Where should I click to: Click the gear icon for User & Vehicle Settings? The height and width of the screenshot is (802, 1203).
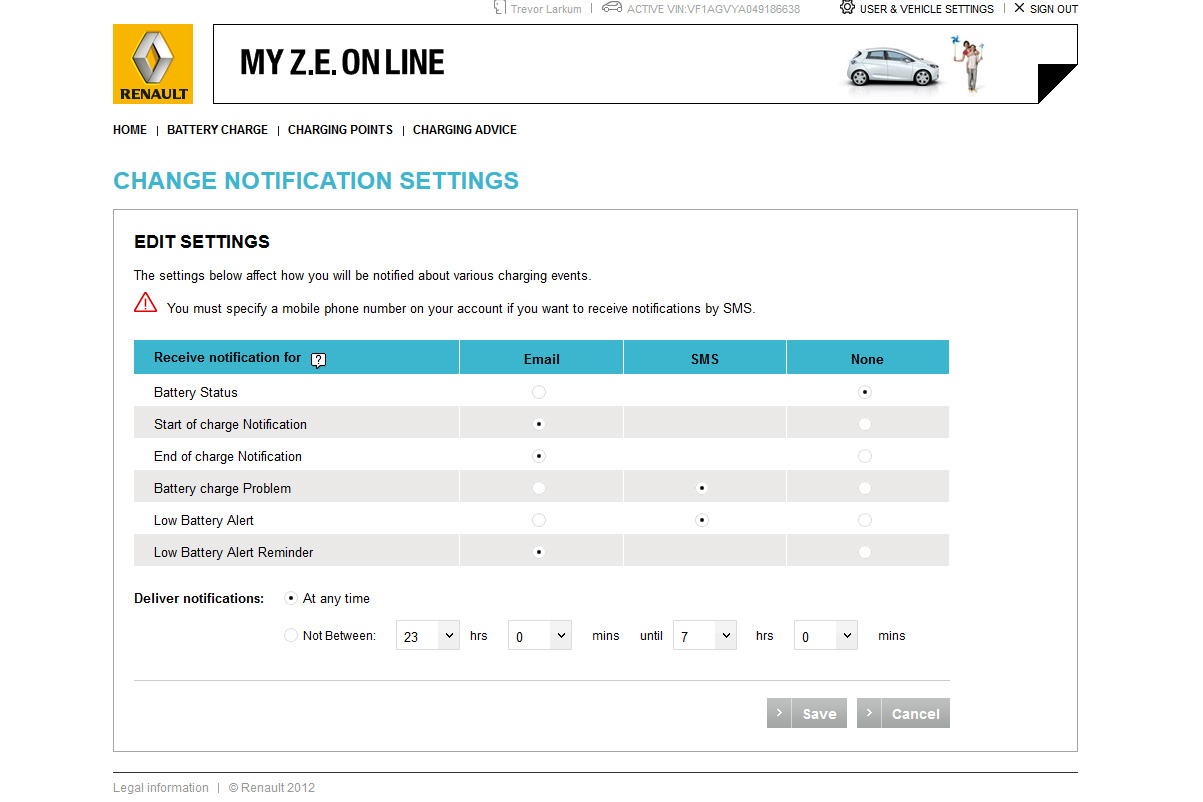847,8
